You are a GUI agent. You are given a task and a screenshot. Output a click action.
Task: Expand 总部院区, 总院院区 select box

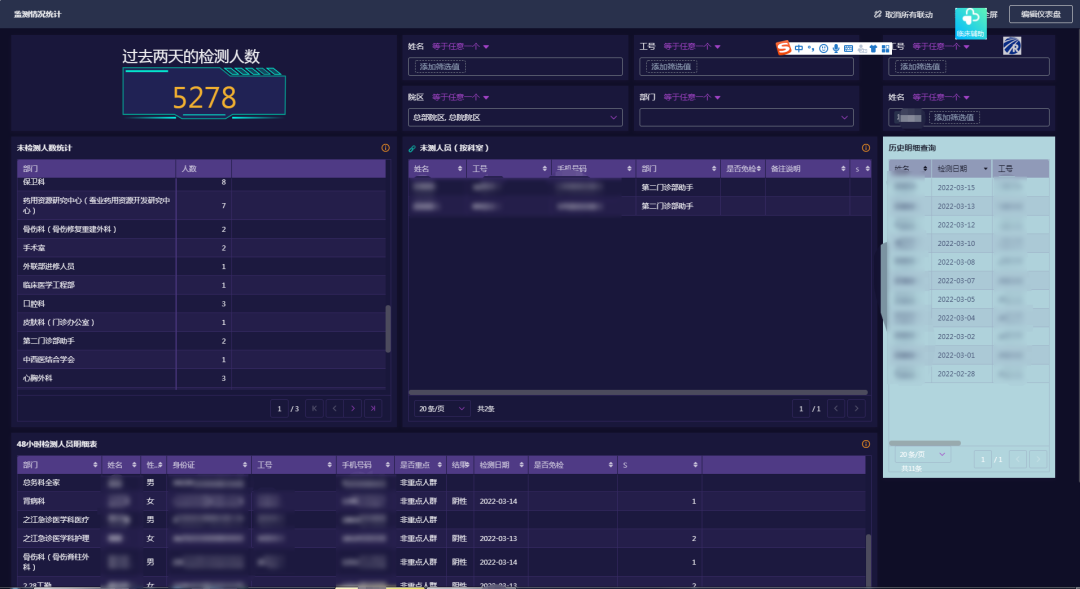515,118
